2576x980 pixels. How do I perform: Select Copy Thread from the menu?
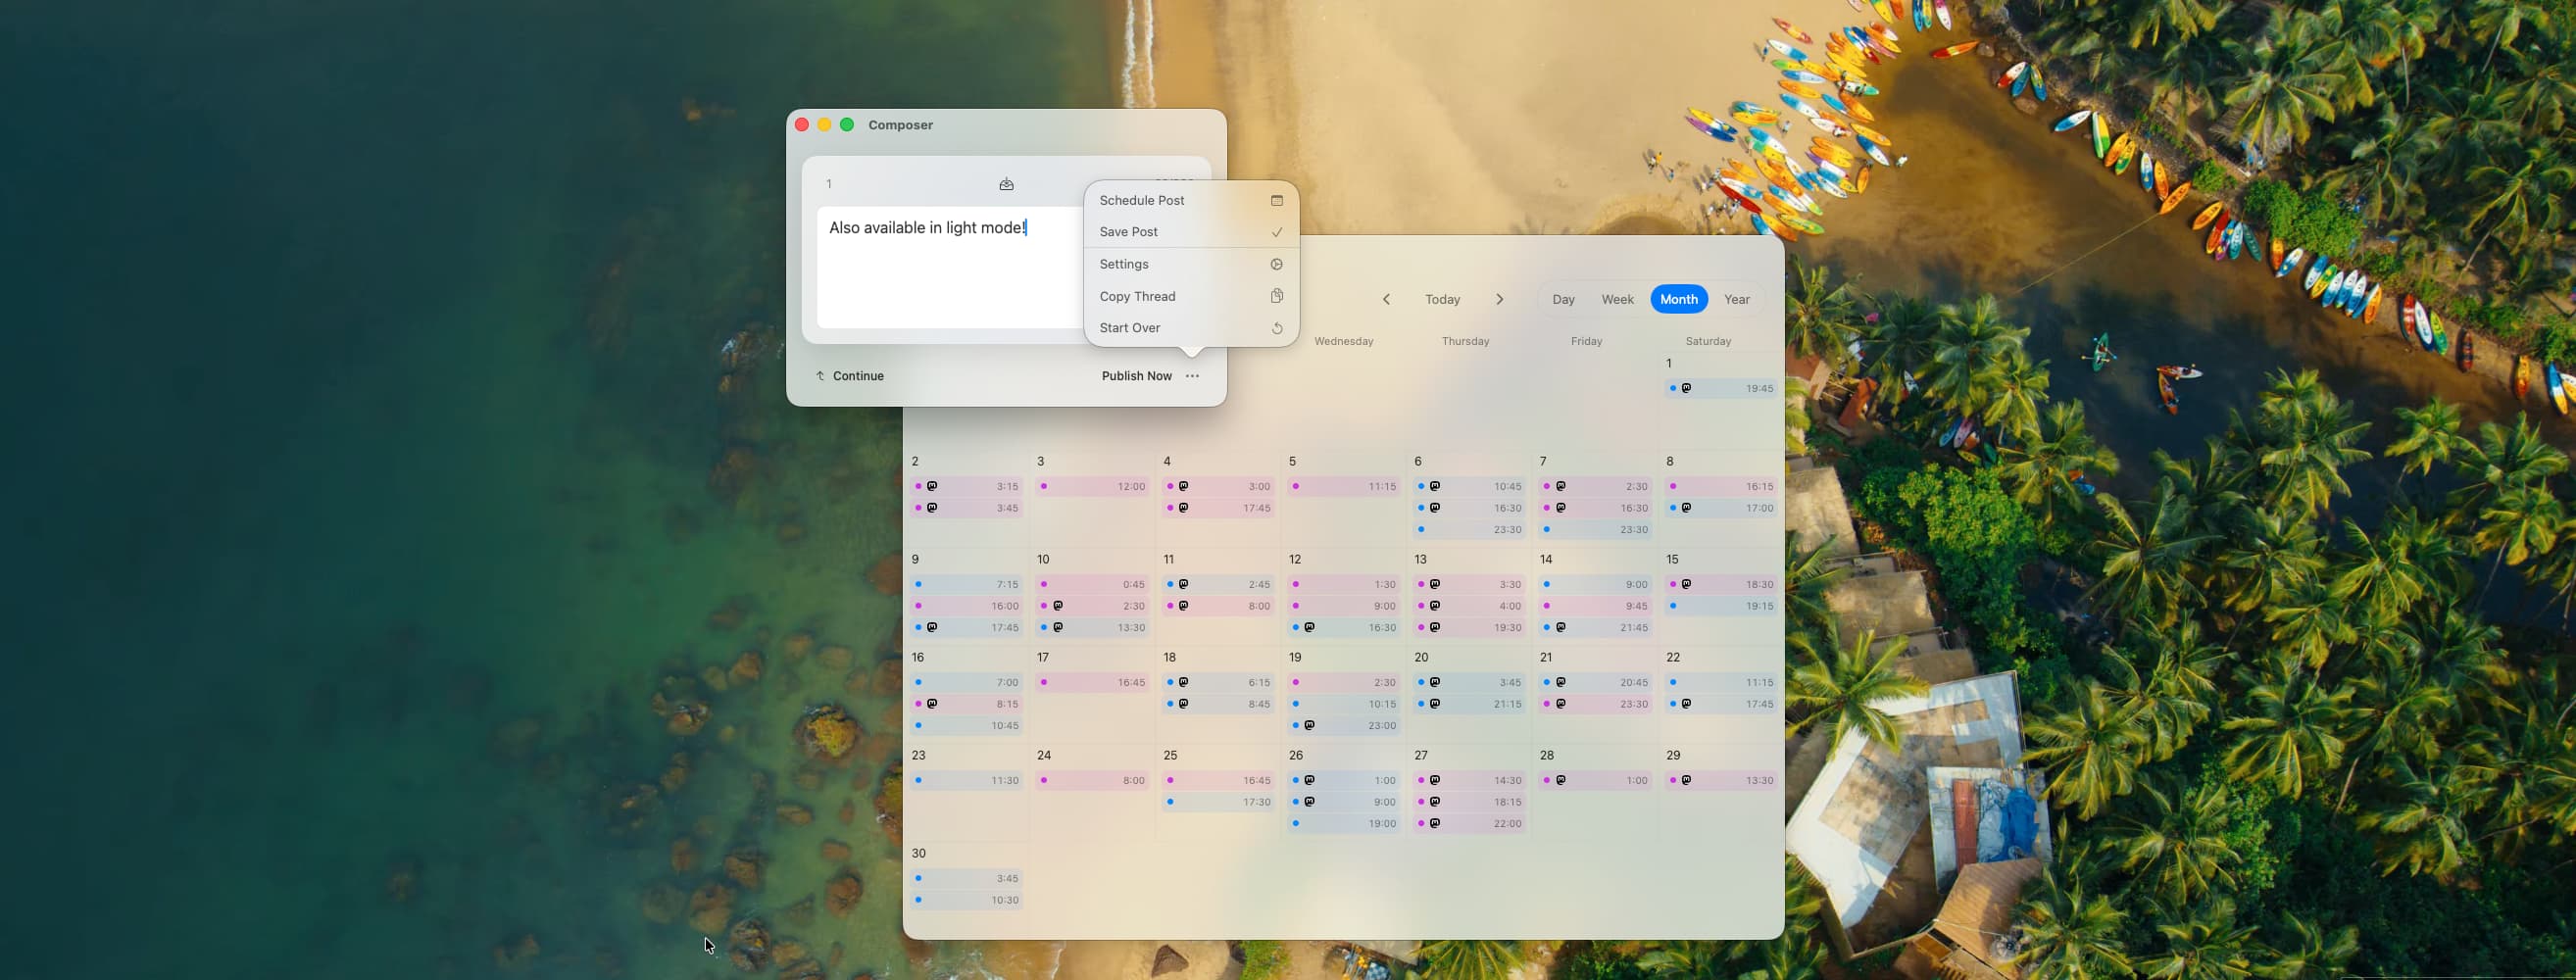pyautogui.click(x=1137, y=296)
